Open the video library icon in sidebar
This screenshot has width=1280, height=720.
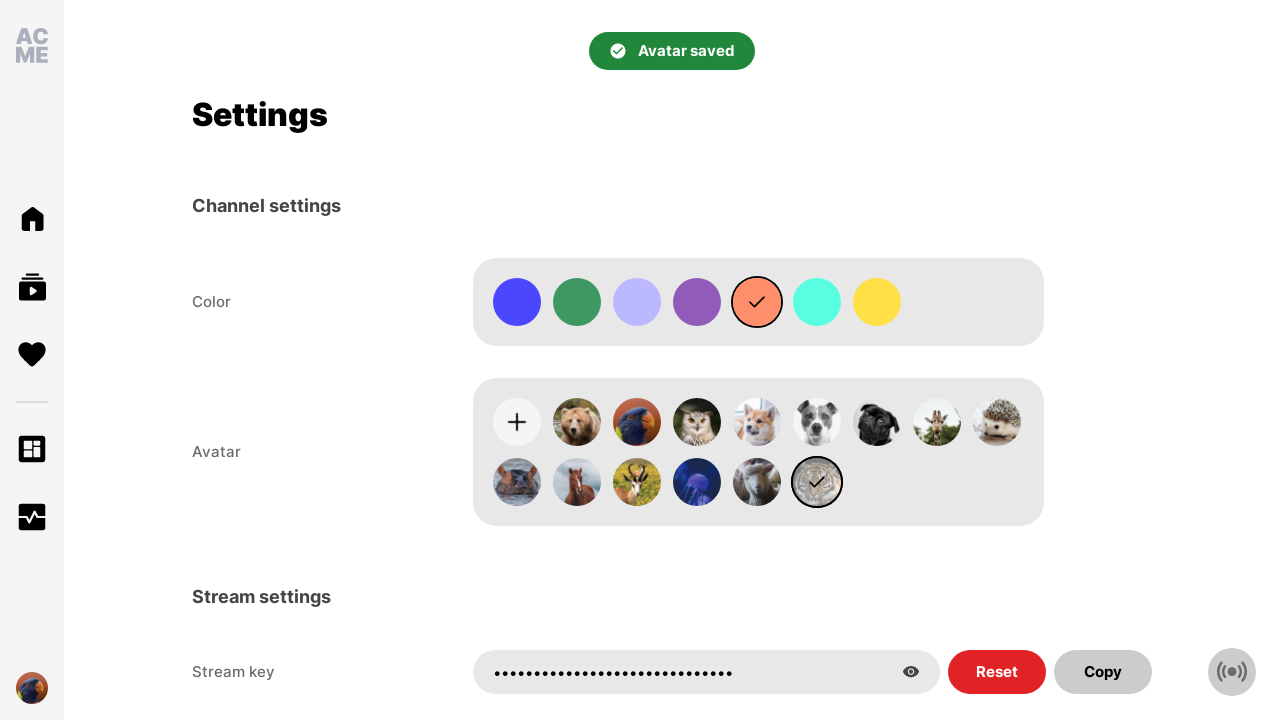click(x=32, y=287)
